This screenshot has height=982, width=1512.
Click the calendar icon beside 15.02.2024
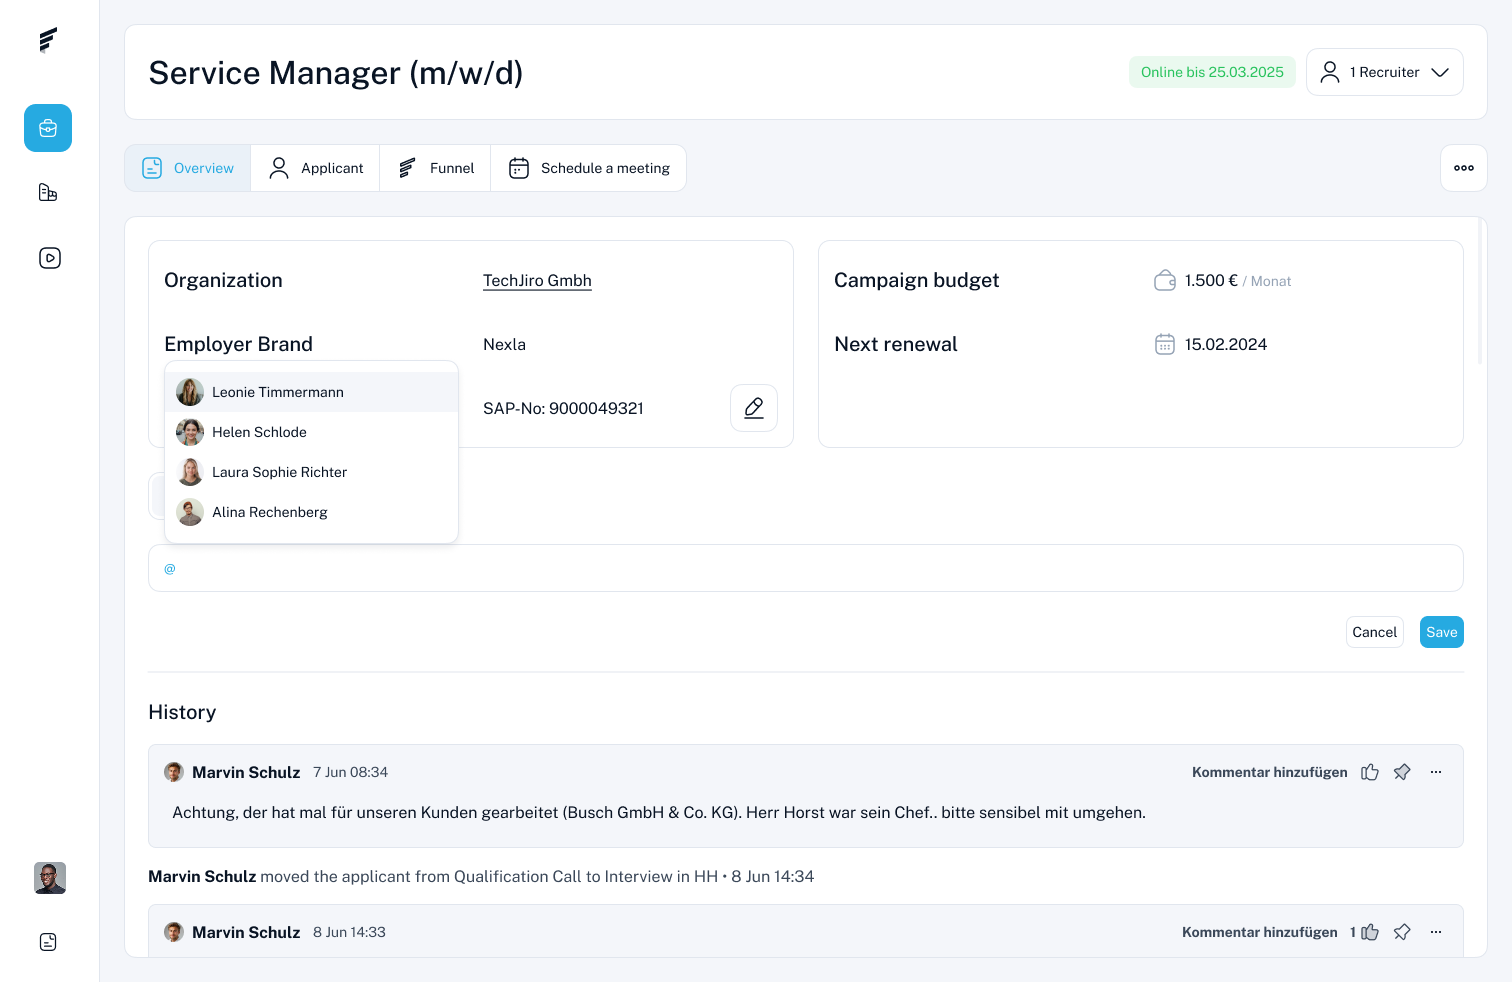coord(1165,344)
